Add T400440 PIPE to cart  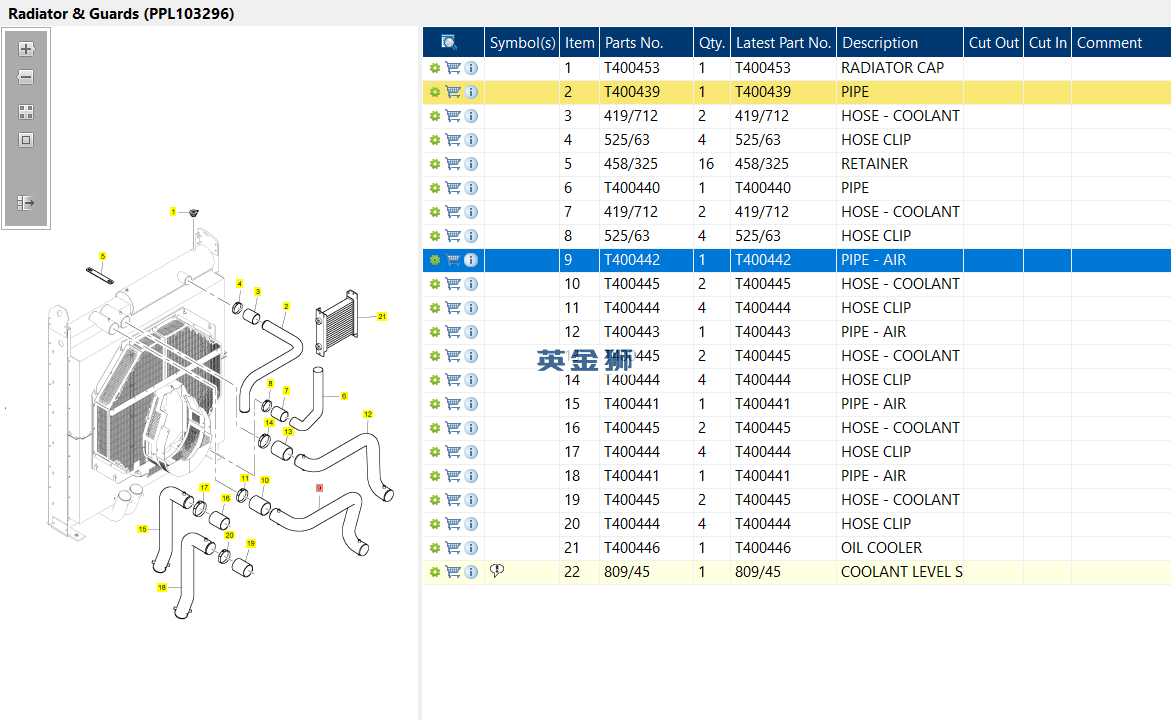click(453, 187)
